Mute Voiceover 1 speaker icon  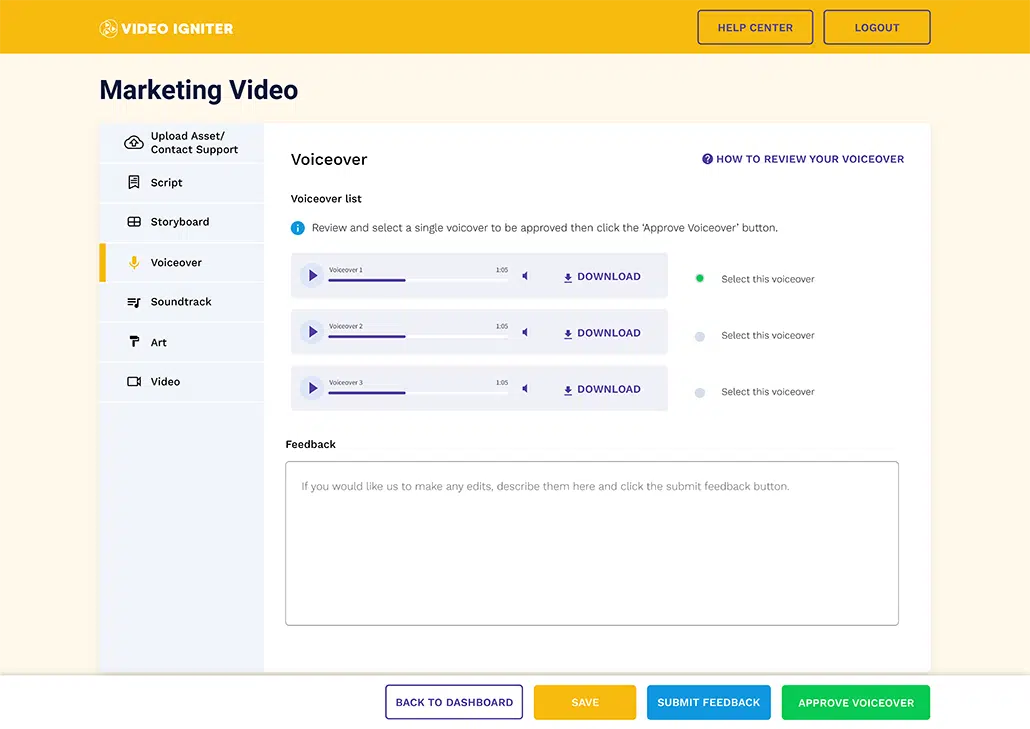(x=525, y=276)
